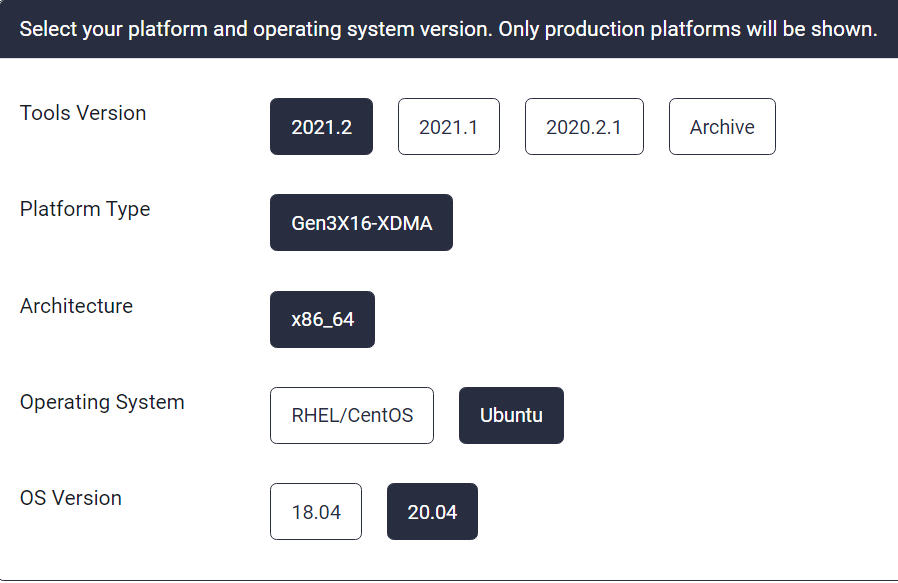Click the Architecture label
Viewport: 898px width, 583px height.
pos(76,306)
